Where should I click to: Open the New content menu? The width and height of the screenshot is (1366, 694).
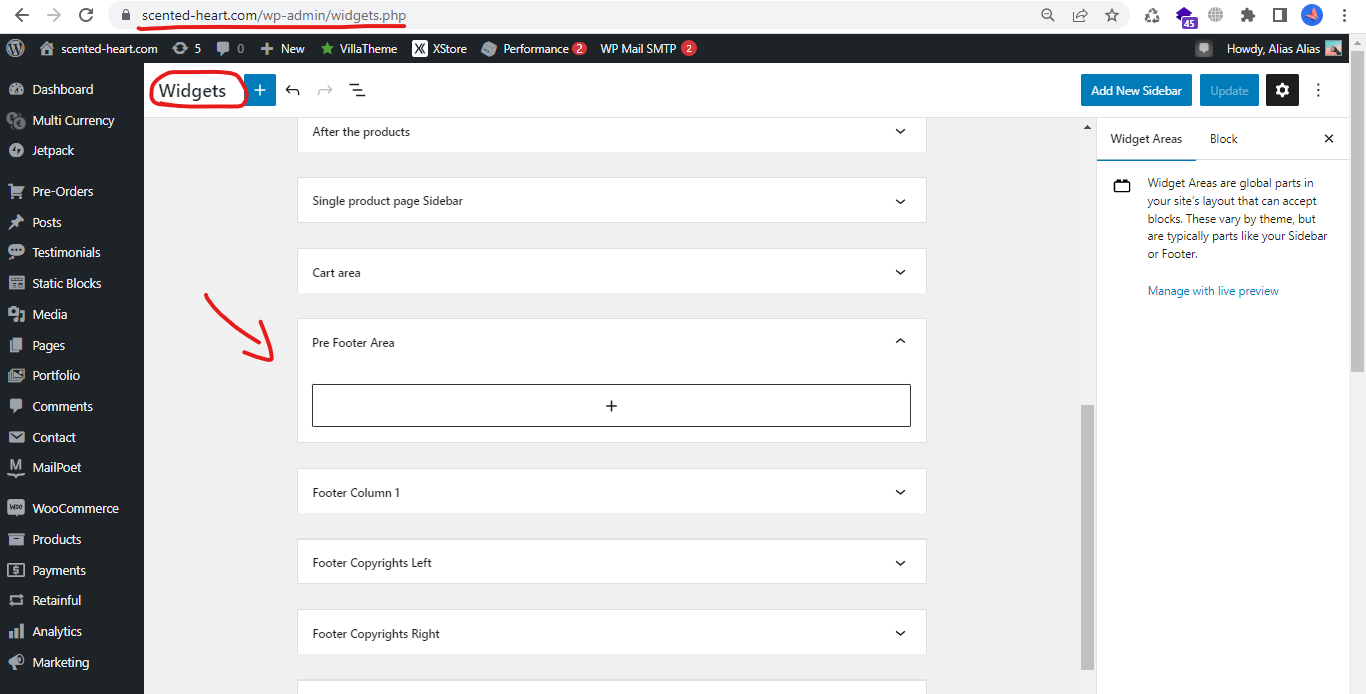pyautogui.click(x=282, y=48)
